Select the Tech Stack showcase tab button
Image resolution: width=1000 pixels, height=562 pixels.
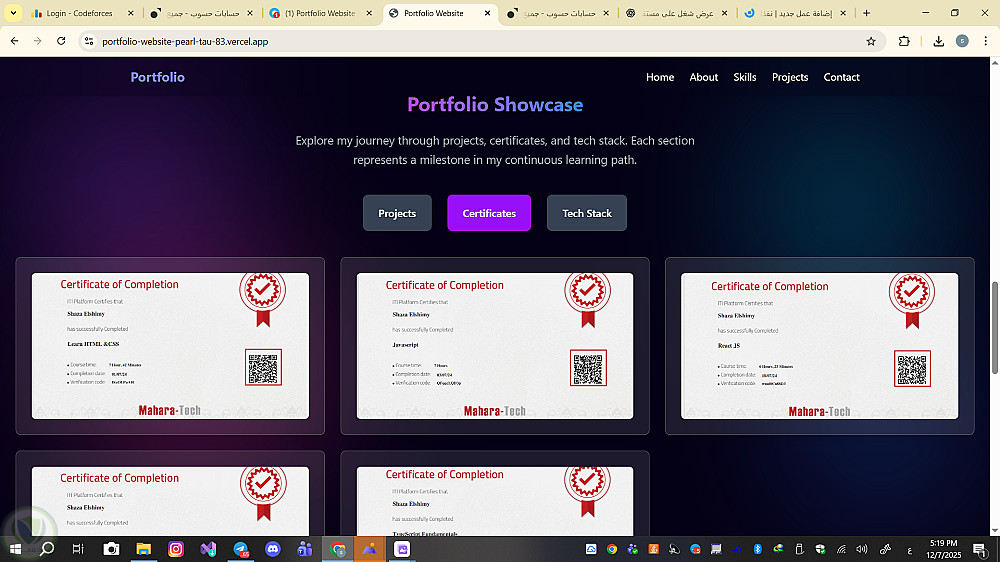coord(587,213)
